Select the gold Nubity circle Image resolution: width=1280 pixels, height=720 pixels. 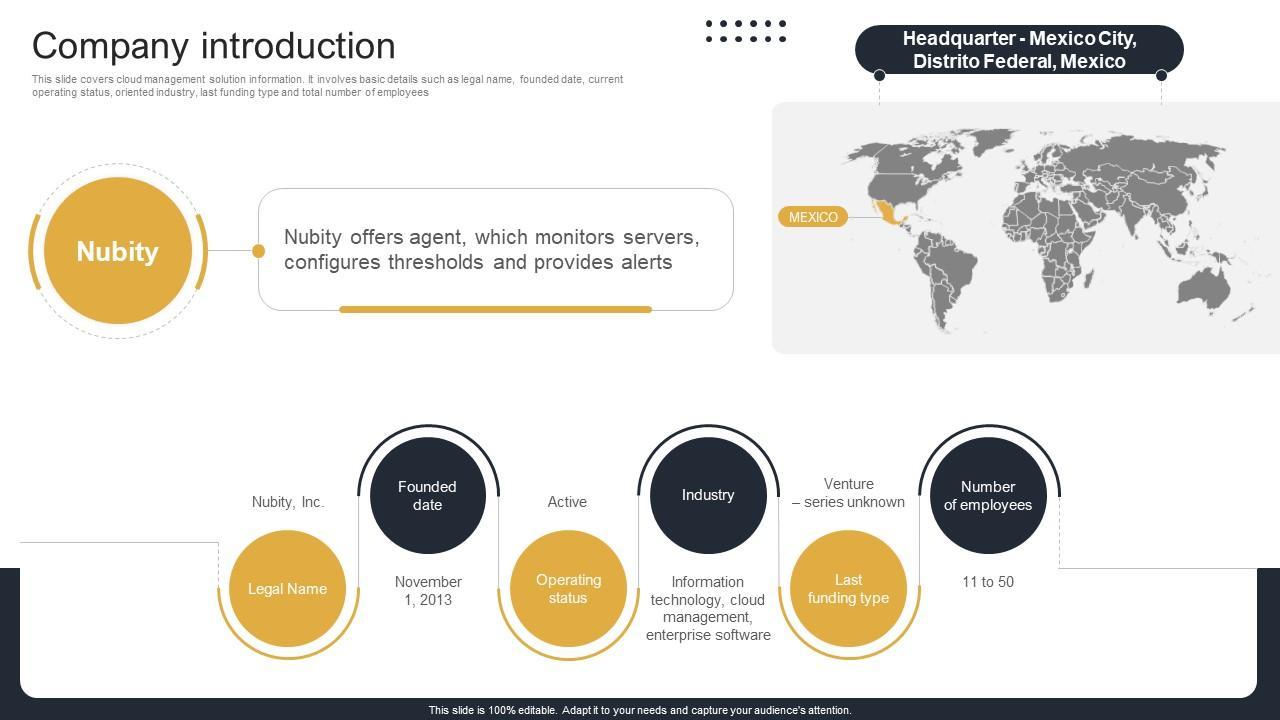pos(118,251)
